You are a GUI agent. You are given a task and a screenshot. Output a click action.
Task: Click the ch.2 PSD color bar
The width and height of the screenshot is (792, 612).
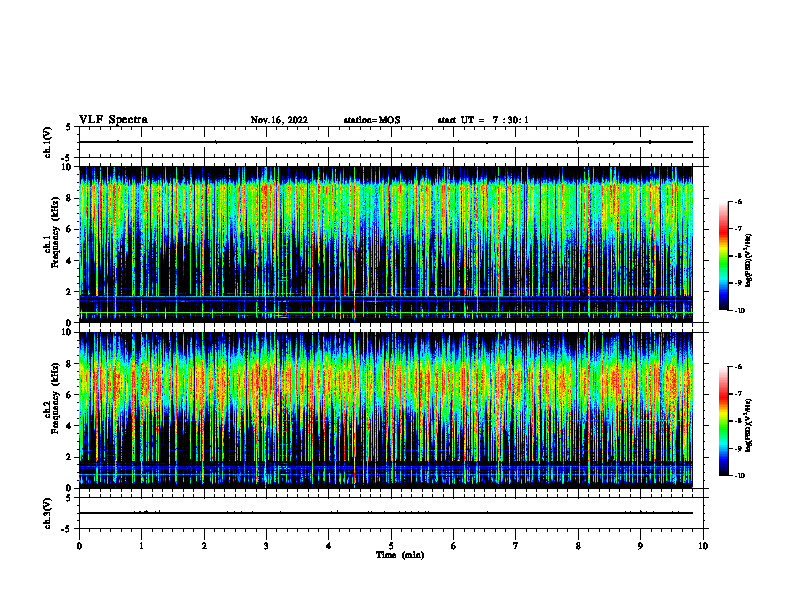point(723,421)
